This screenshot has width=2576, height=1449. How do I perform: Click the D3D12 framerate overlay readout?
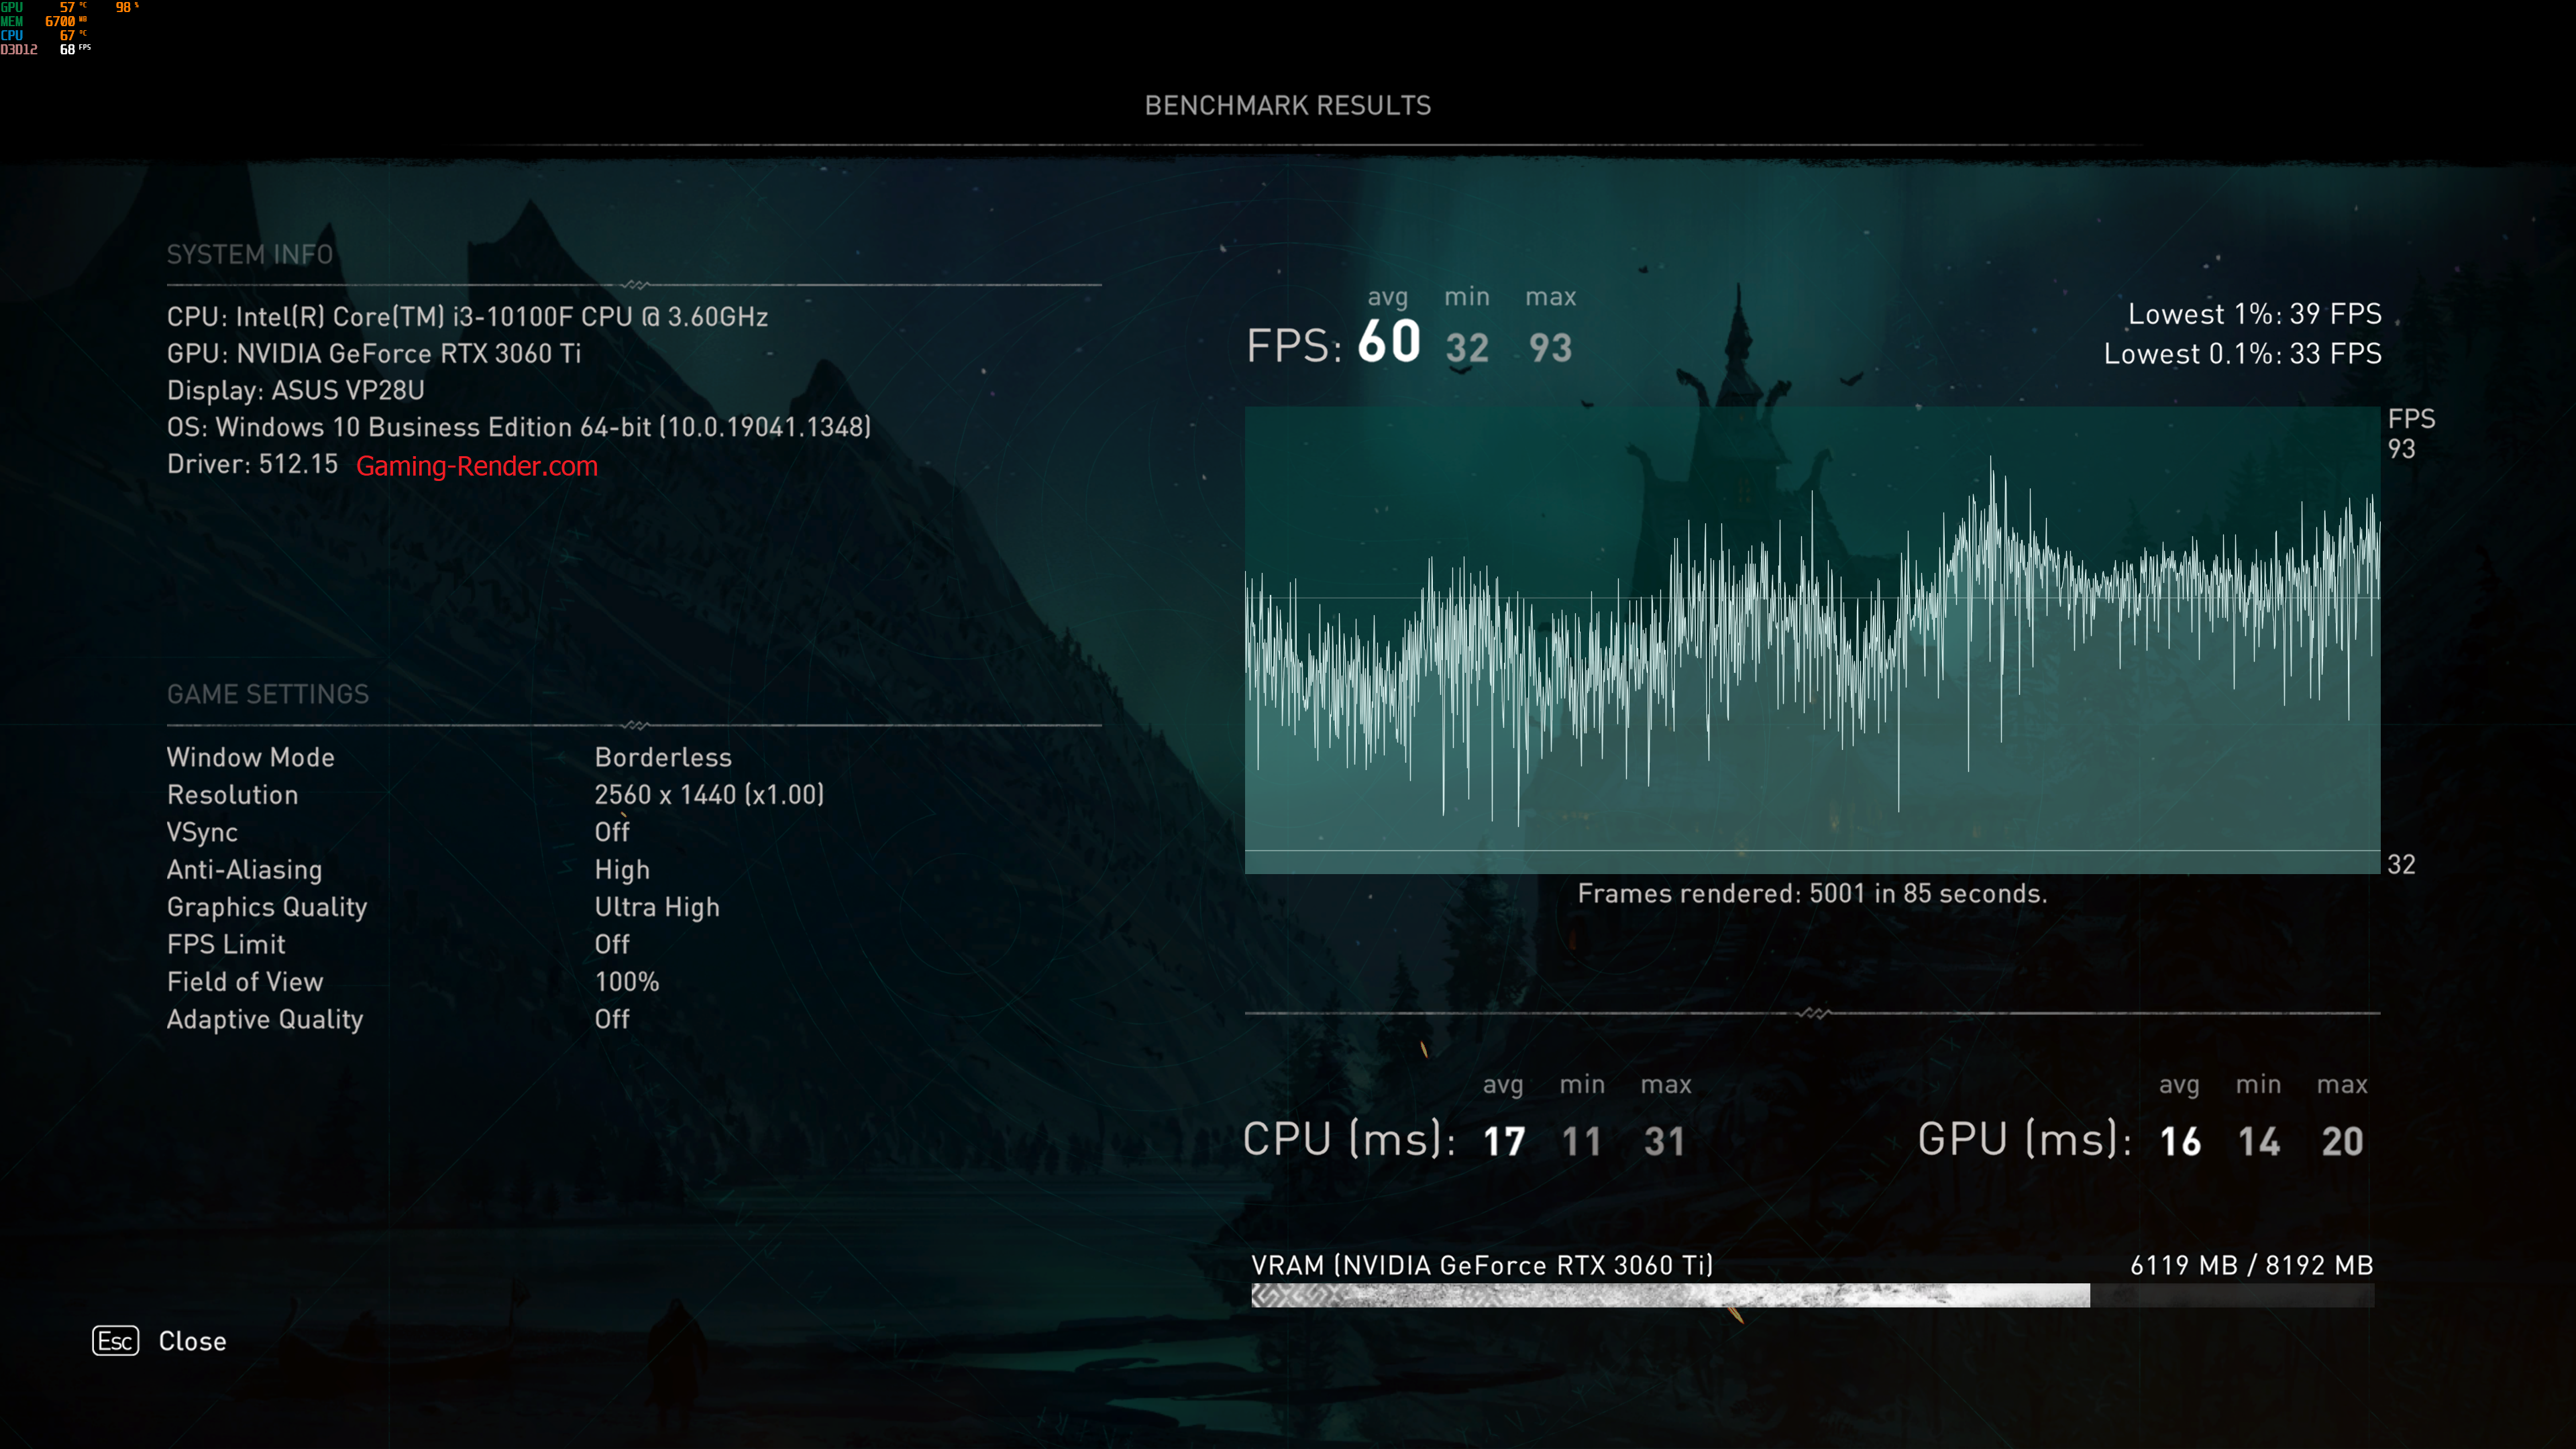click(68, 49)
